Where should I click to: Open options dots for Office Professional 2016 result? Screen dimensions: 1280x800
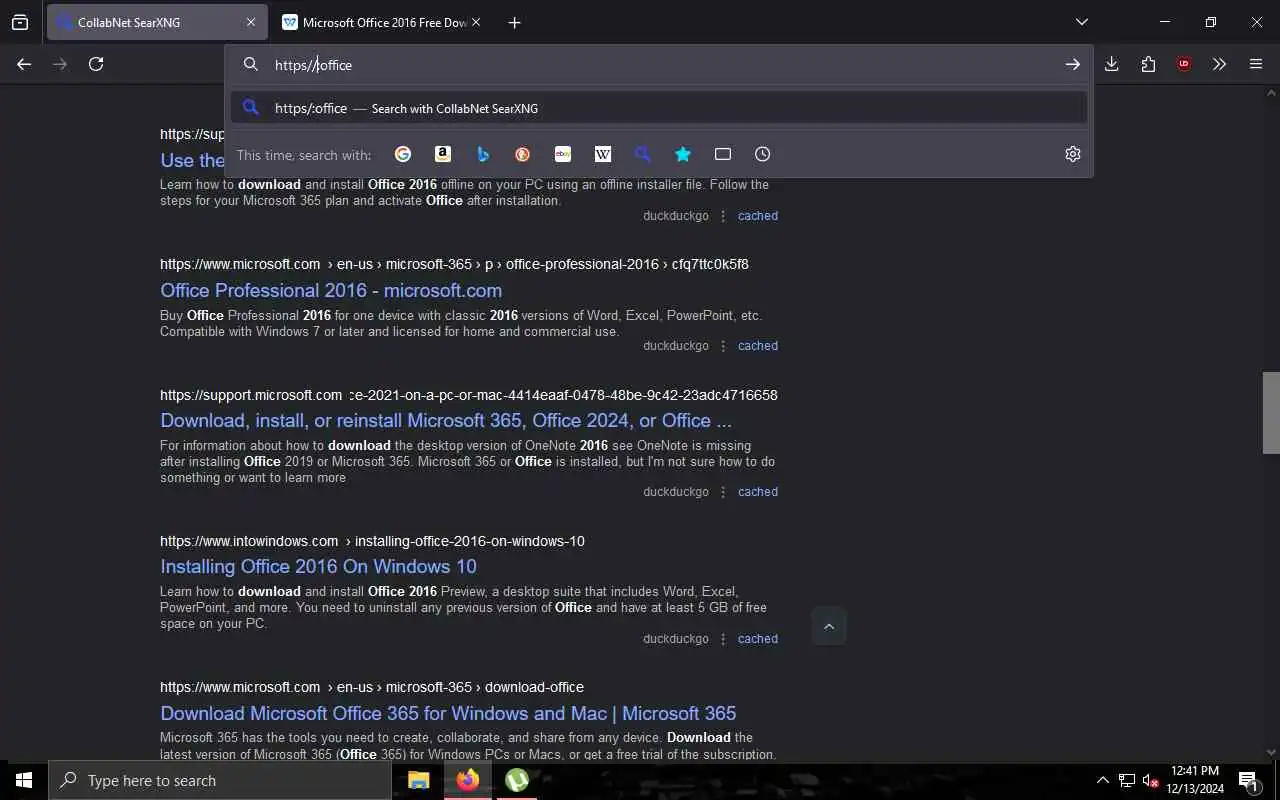[x=723, y=346]
